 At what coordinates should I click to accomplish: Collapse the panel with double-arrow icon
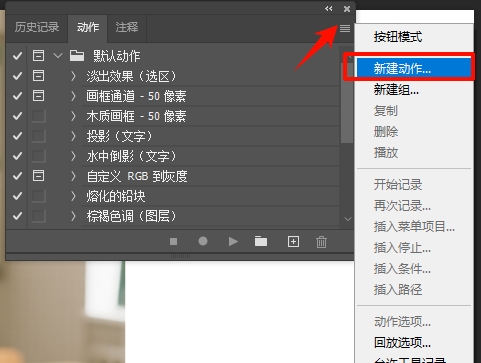pos(329,9)
